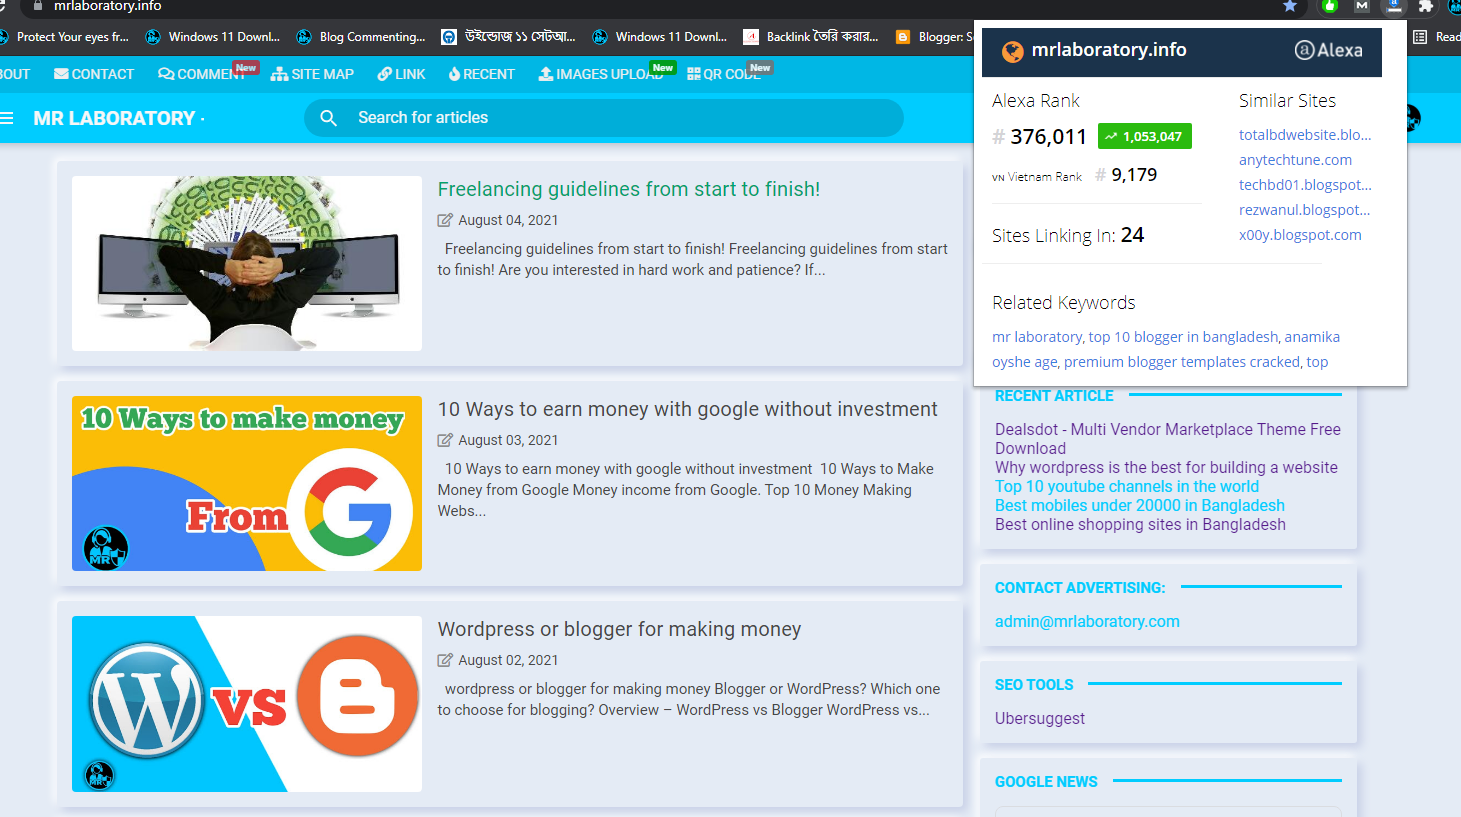Click the Alexa Rank value 376,011

click(x=1048, y=137)
